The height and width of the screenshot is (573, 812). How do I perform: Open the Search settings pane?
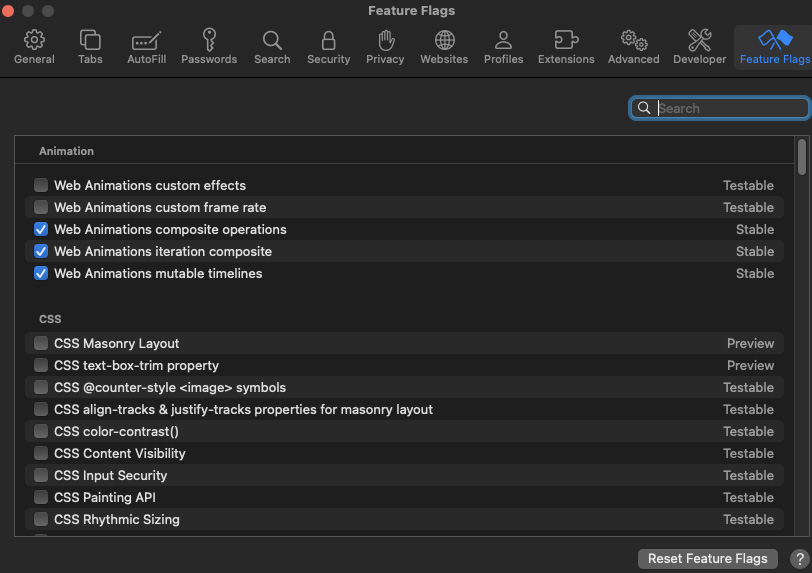coord(272,47)
